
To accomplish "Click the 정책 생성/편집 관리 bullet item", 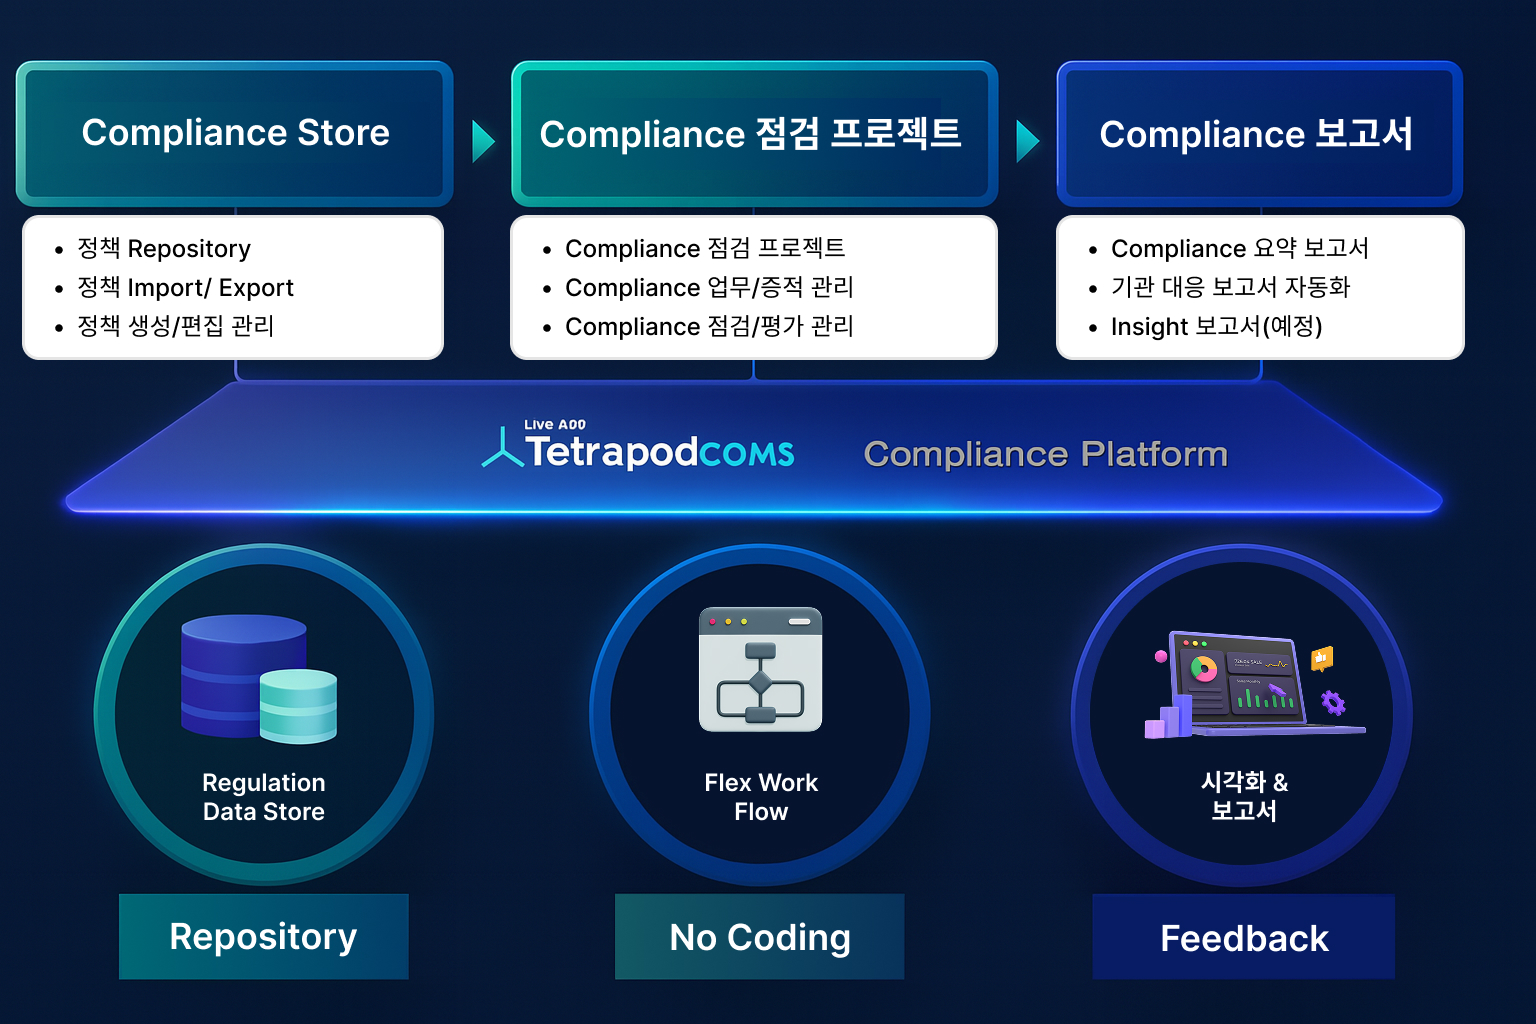I will pyautogui.click(x=164, y=326).
